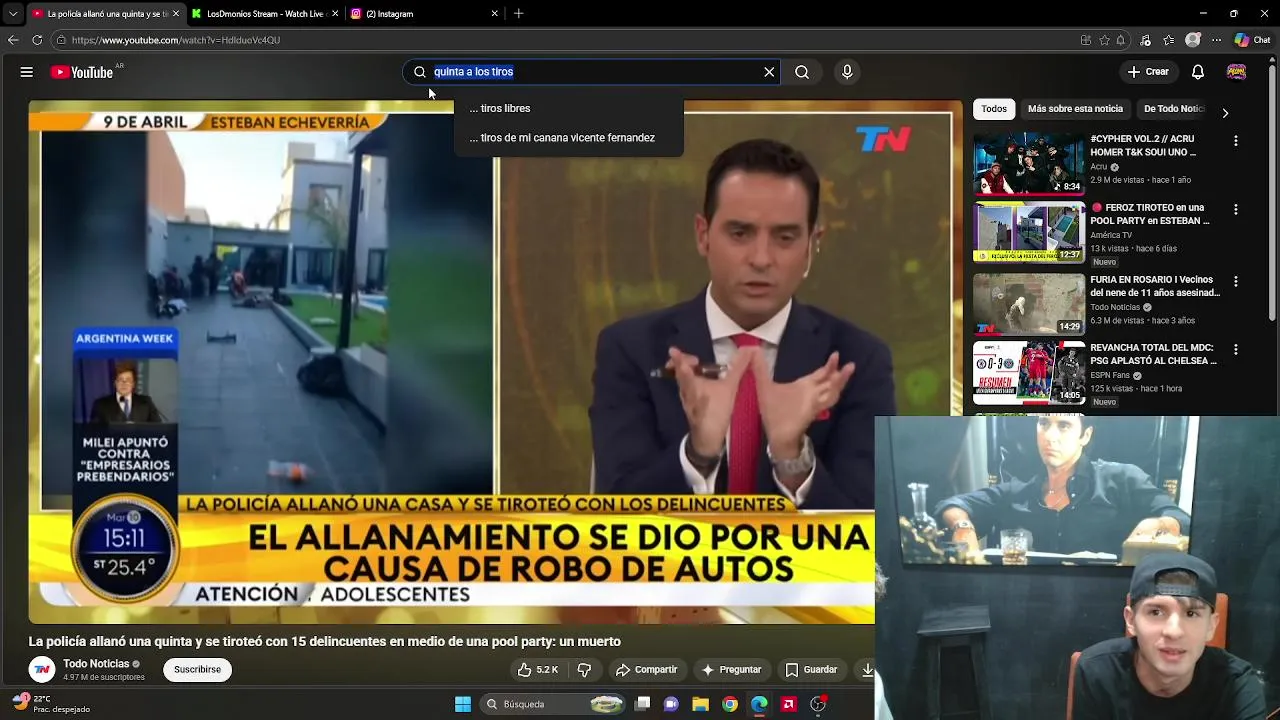Open Copilot Chat in the browser
1280x720 pixels.
click(x=1252, y=40)
